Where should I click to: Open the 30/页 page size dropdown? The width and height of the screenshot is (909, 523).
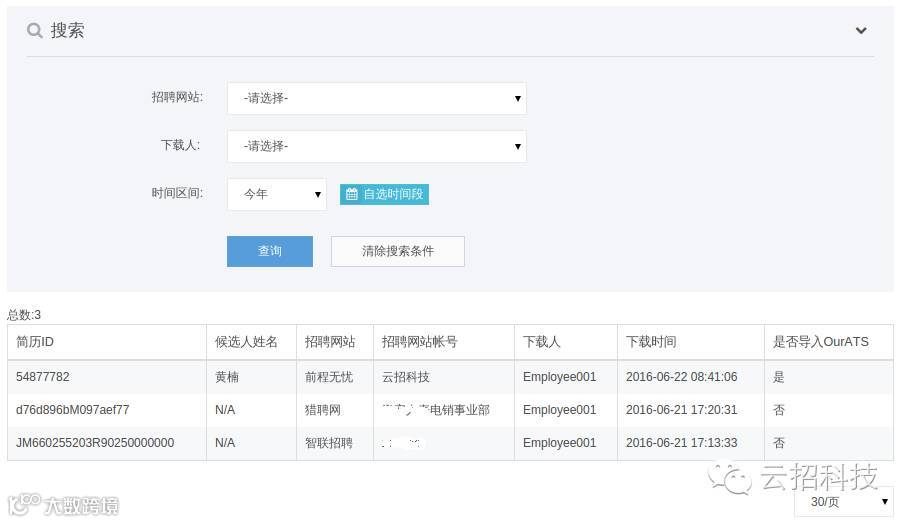click(843, 502)
